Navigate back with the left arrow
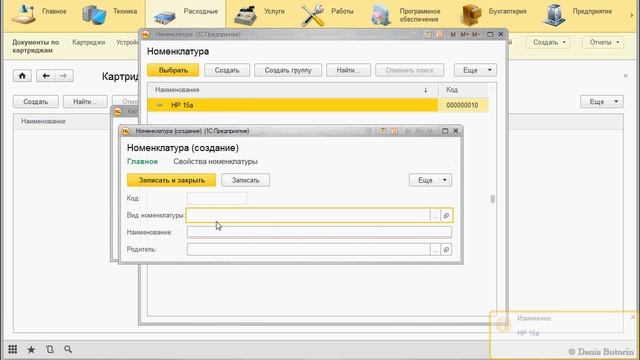The image size is (640, 360). pos(46,76)
